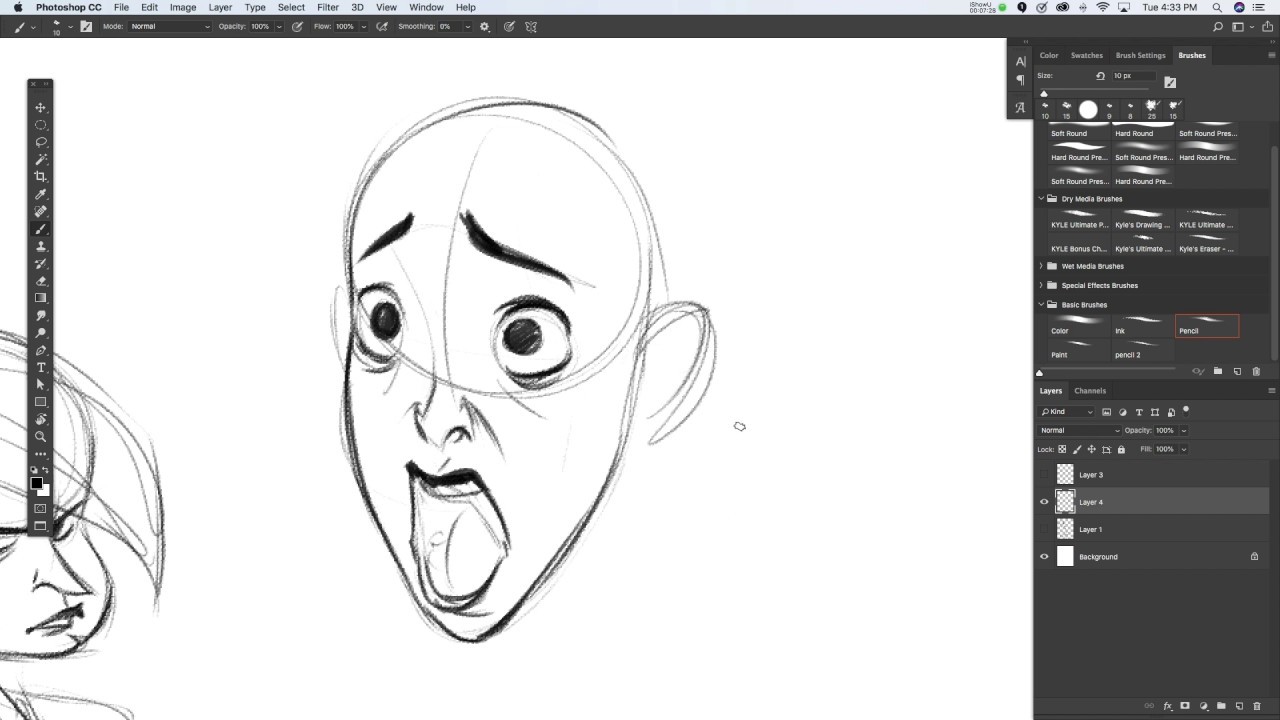This screenshot has width=1280, height=720.
Task: Select the Crop tool
Action: (41, 177)
